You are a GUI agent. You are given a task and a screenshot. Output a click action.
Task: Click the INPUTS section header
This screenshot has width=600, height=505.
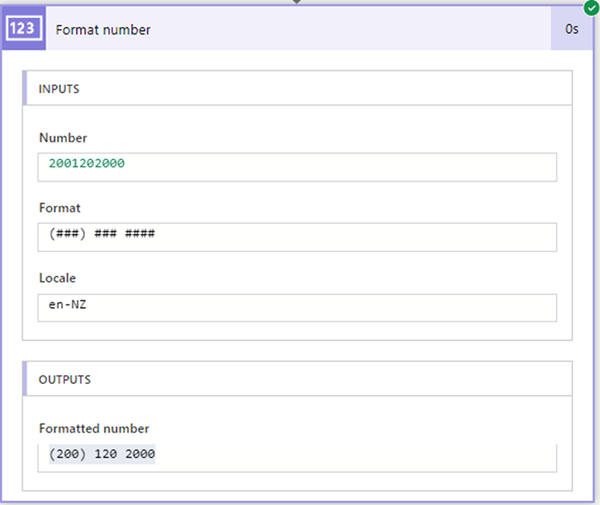pos(59,89)
